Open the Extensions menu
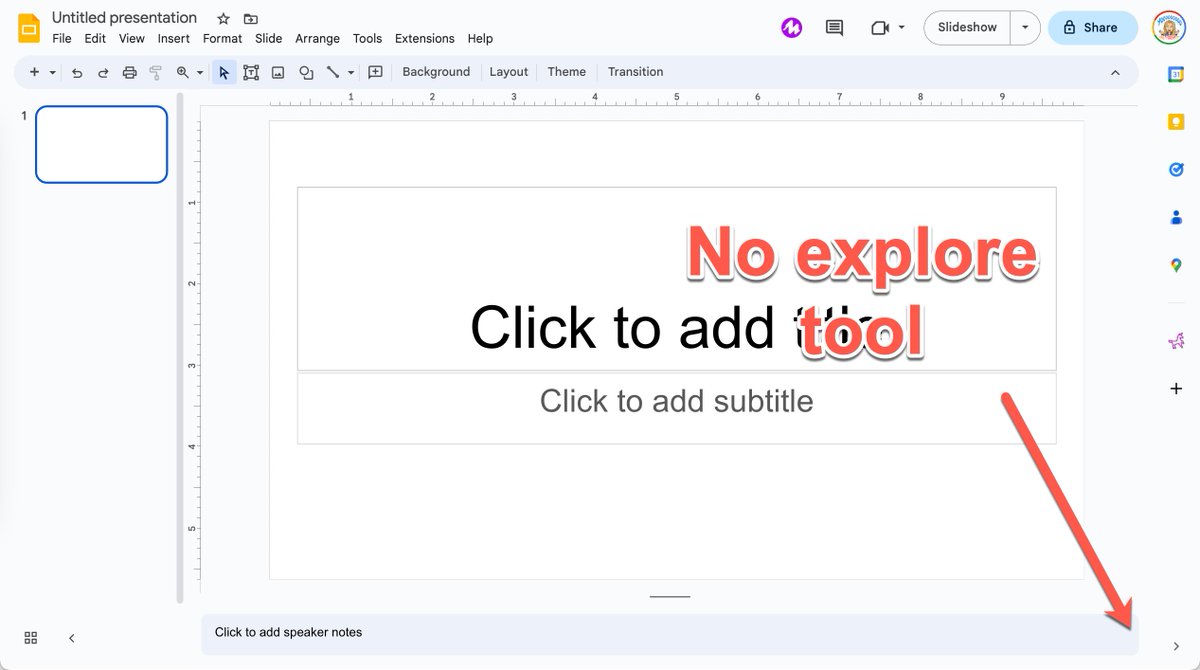This screenshot has width=1200, height=670. point(425,38)
